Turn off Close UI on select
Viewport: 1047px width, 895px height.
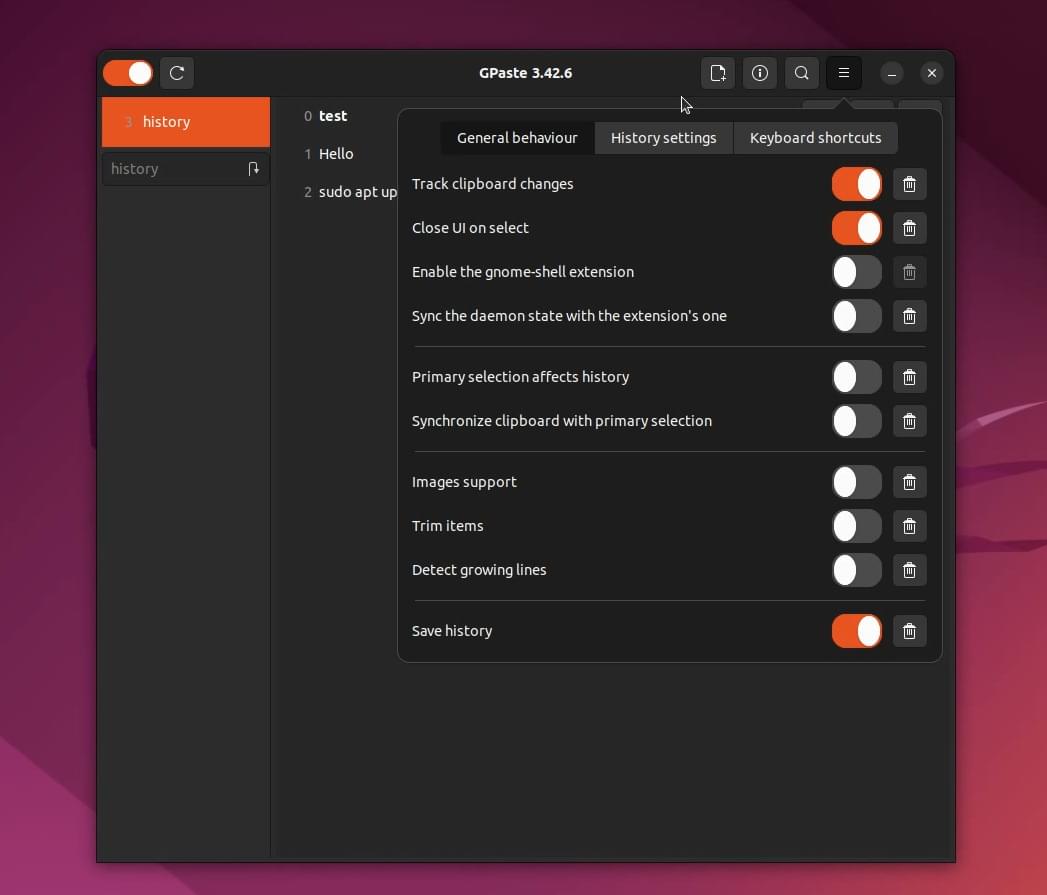(x=857, y=228)
